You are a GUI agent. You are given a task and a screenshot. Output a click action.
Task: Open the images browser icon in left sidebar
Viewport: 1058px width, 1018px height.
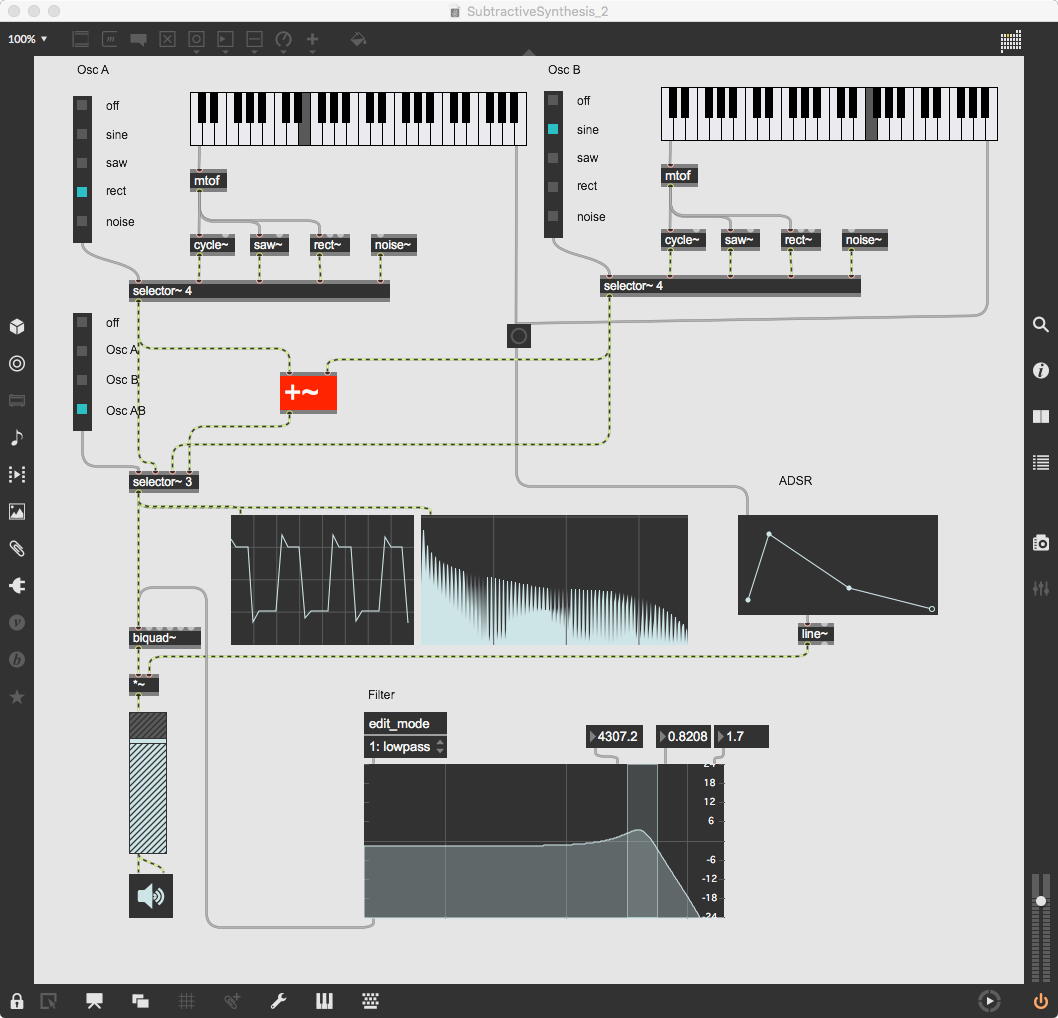tap(17, 511)
